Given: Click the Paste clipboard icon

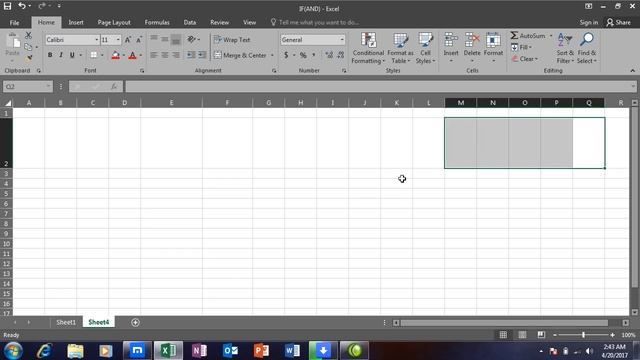Looking at the screenshot, I should tap(13, 41).
